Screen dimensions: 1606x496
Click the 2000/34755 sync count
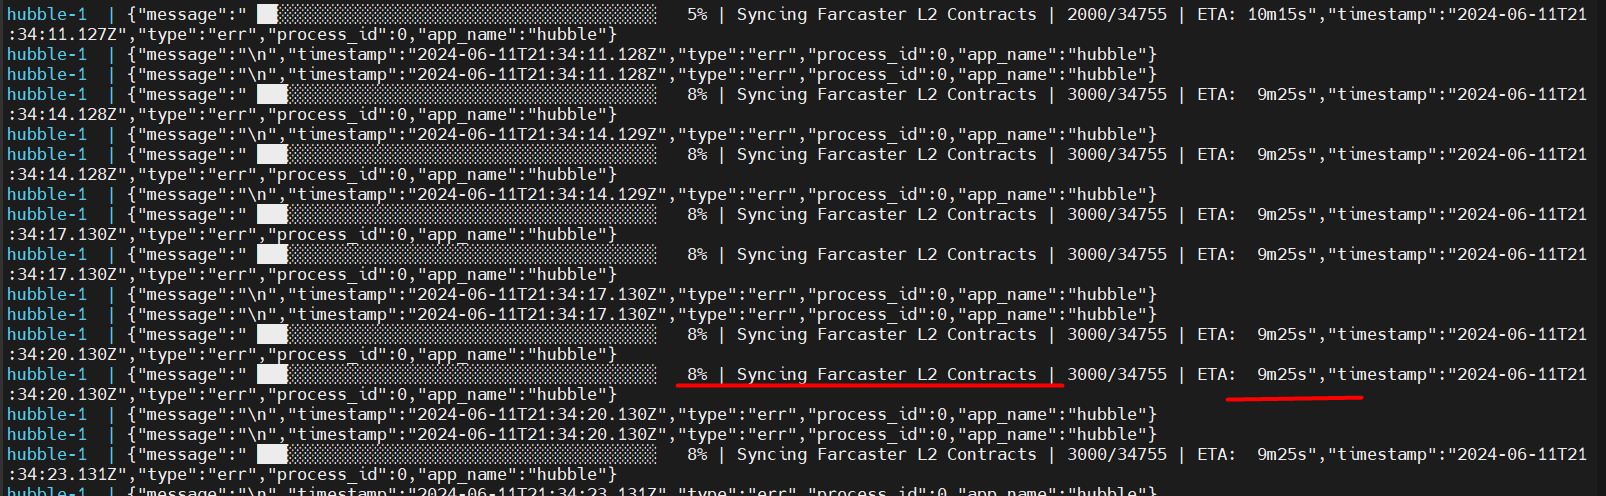pos(1116,15)
